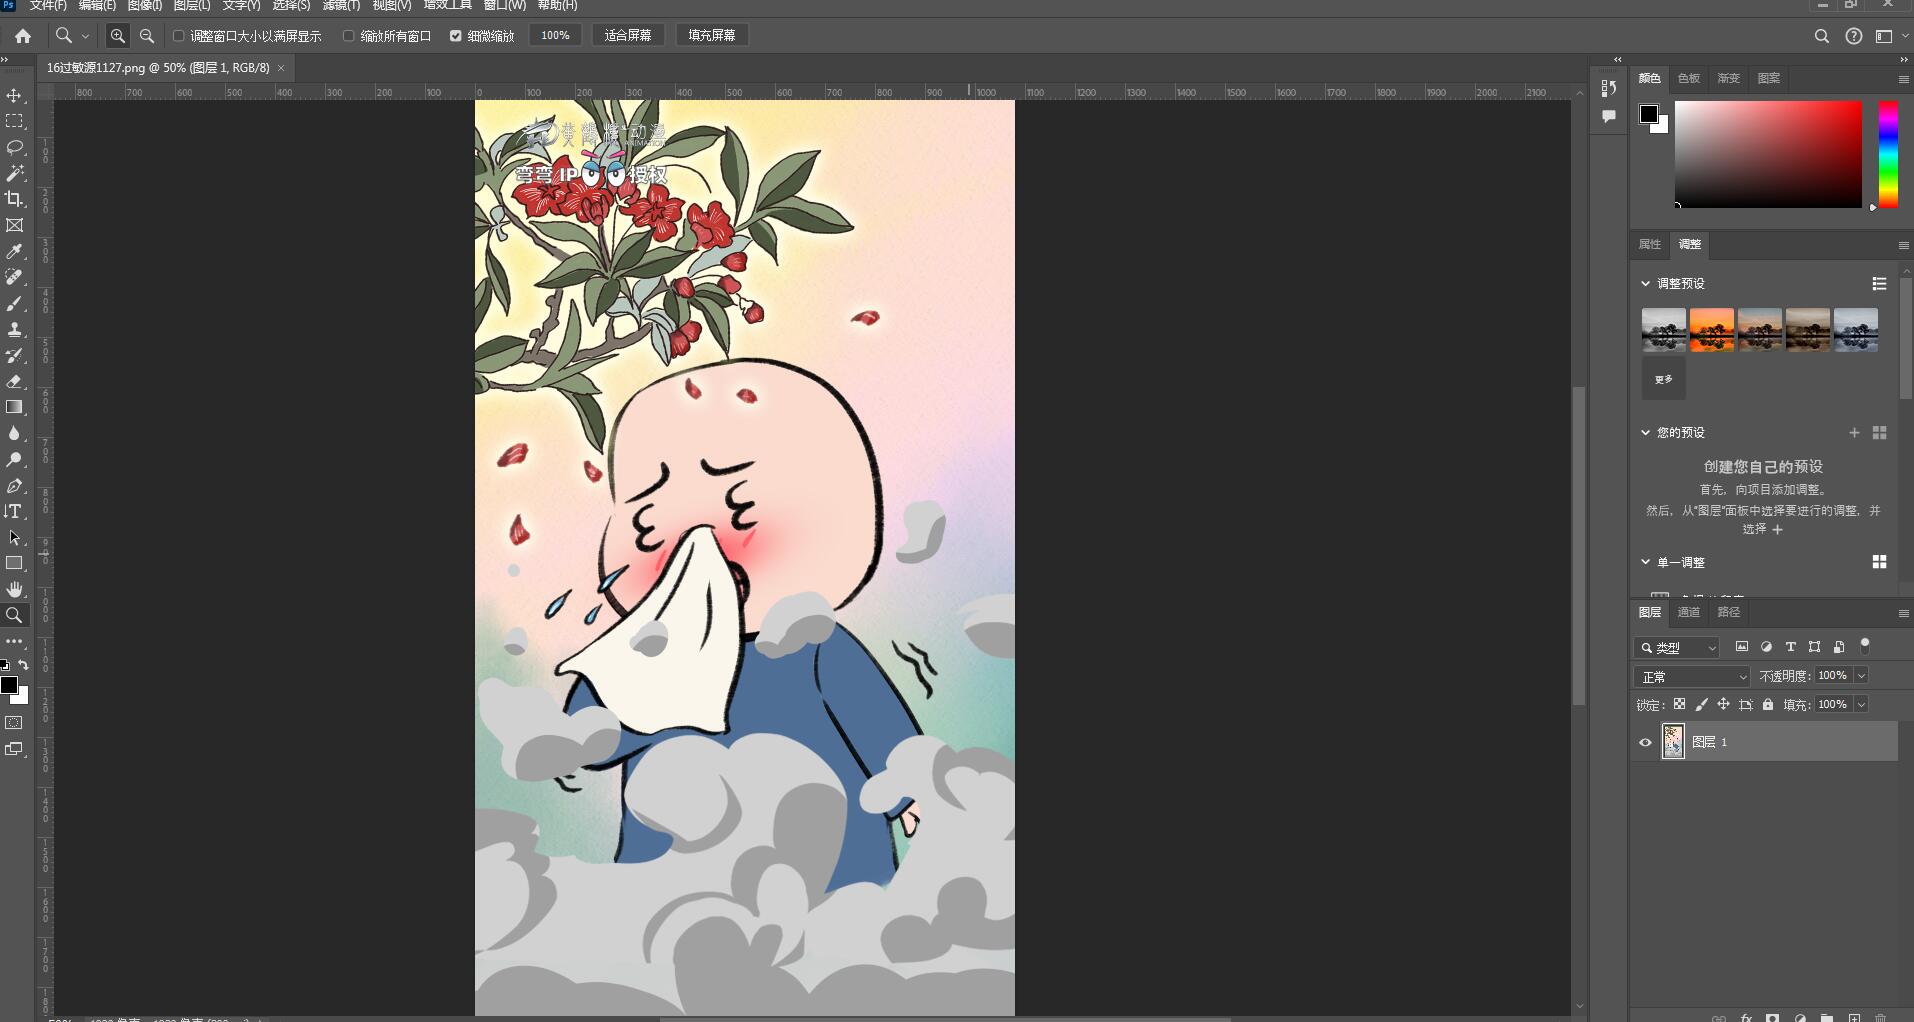
Task: Open the Edit Toolbar three-dots button
Action: tap(14, 641)
